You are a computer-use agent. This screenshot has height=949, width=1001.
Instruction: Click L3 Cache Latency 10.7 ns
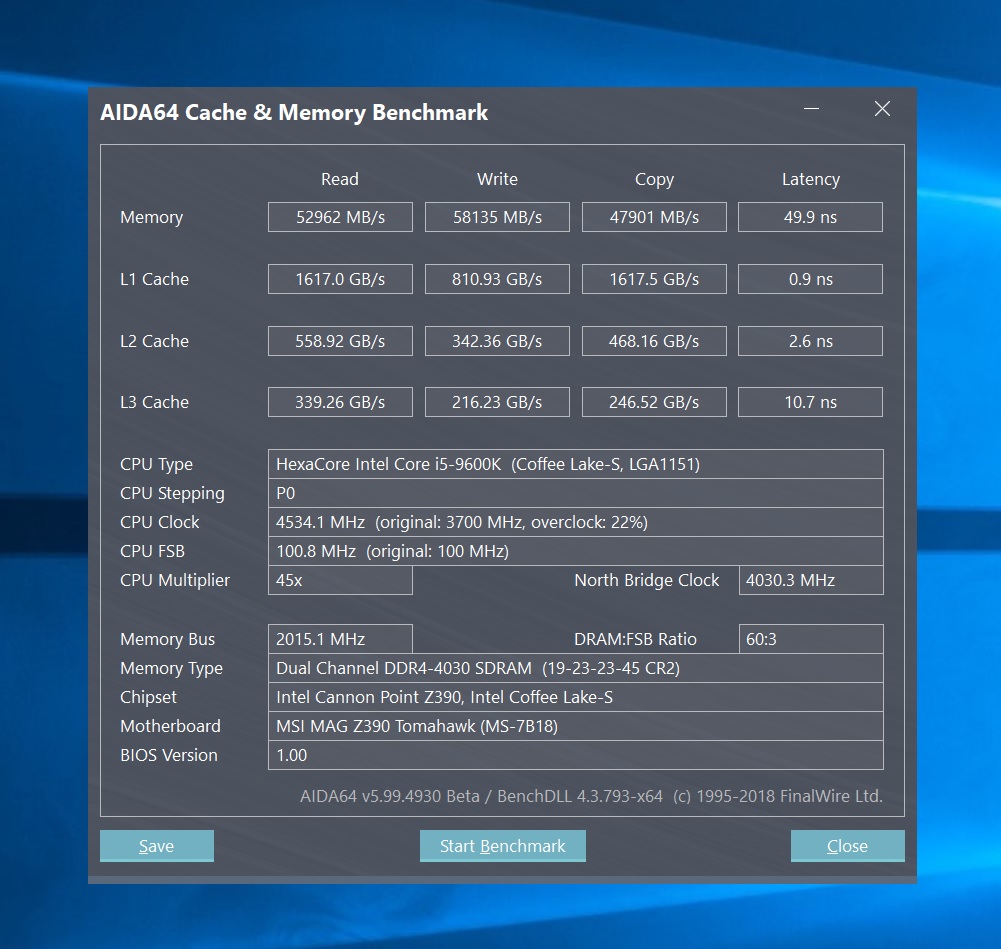[x=811, y=402]
